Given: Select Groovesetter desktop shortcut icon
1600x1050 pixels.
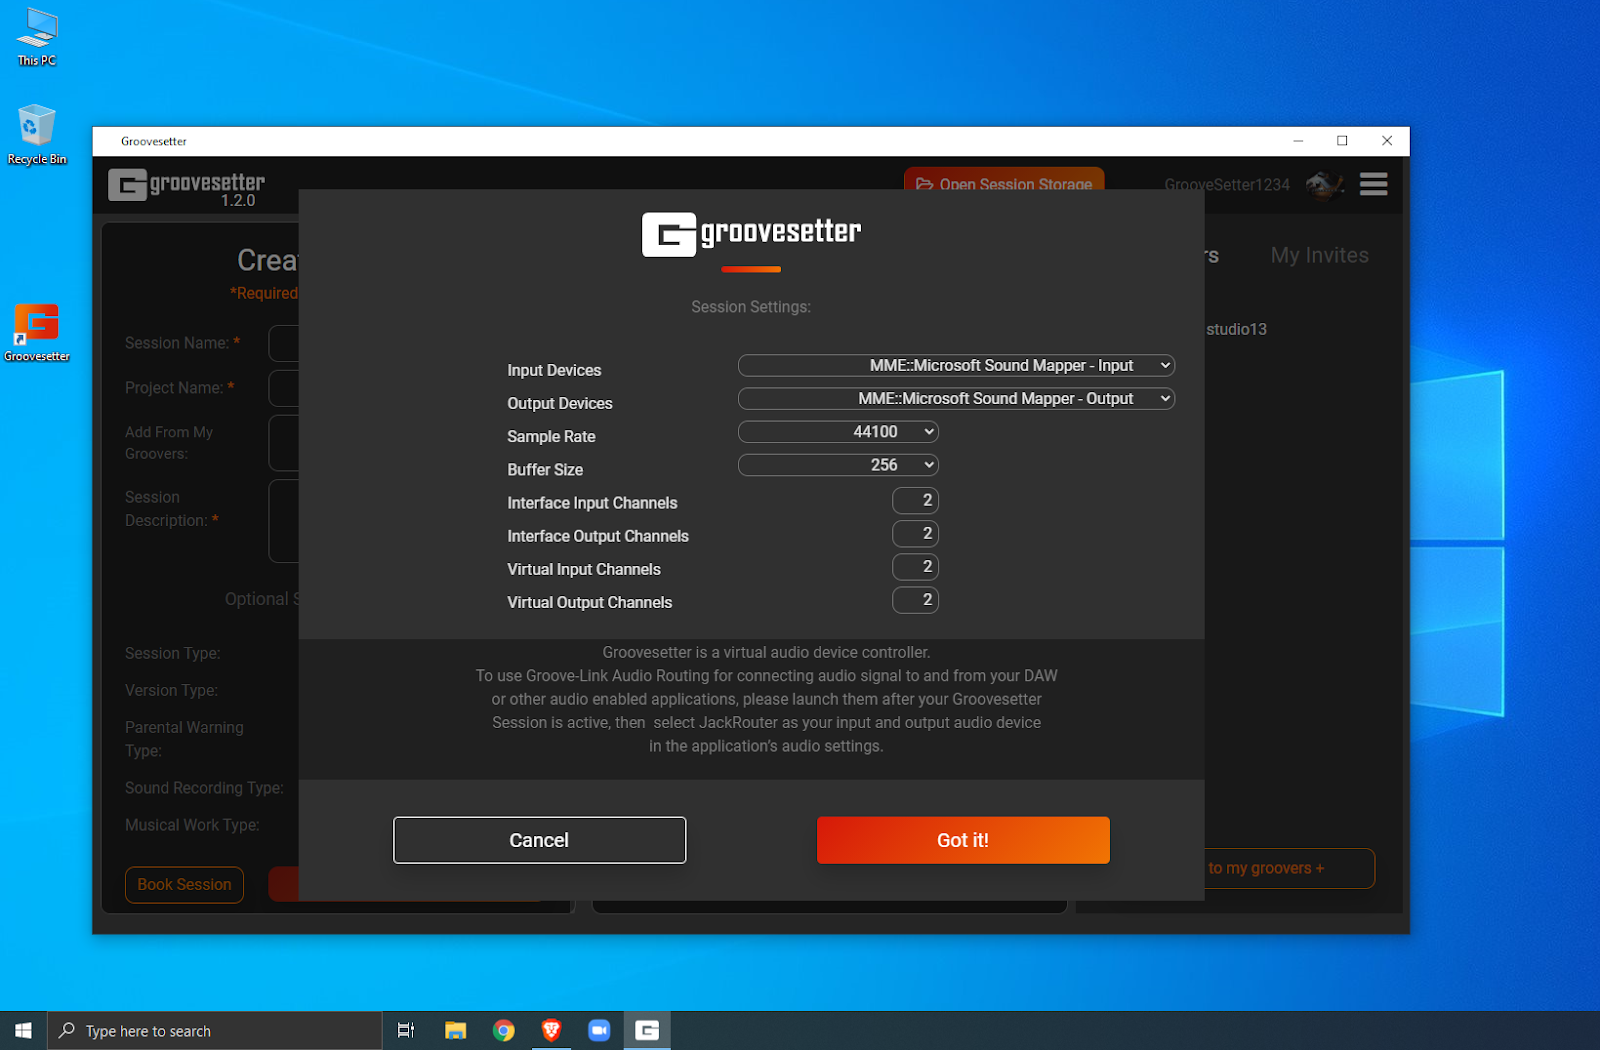Looking at the screenshot, I should [x=37, y=333].
